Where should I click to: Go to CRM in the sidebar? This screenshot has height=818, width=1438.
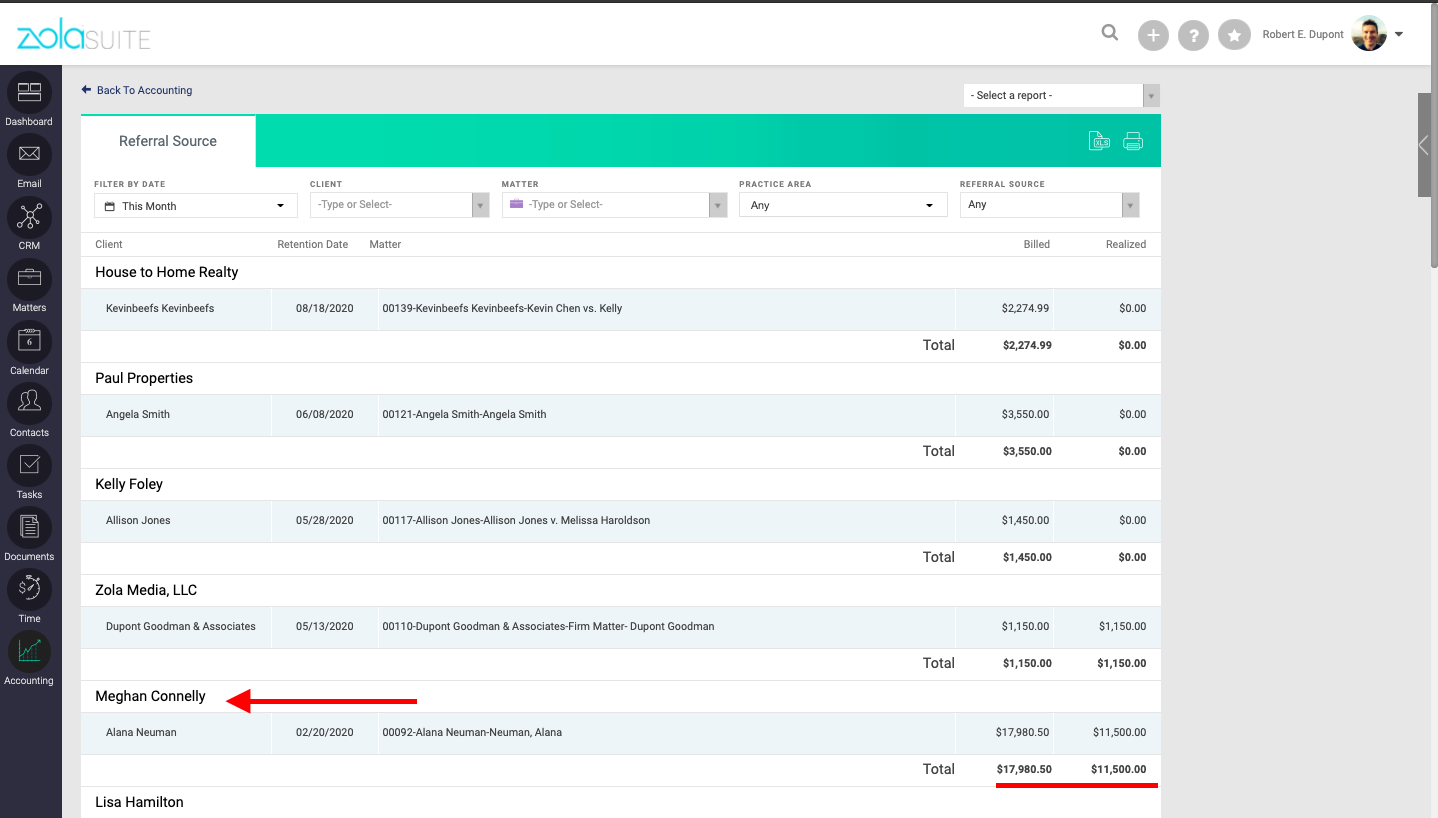[29, 217]
